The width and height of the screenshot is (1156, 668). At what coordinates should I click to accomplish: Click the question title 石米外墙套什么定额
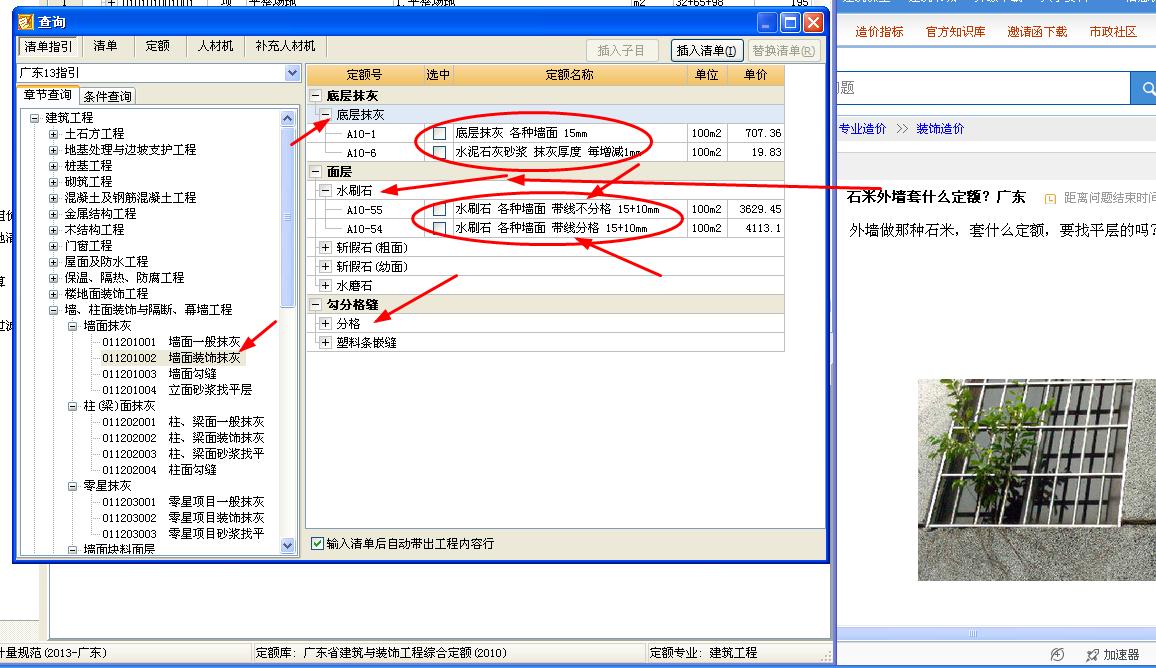click(x=936, y=197)
